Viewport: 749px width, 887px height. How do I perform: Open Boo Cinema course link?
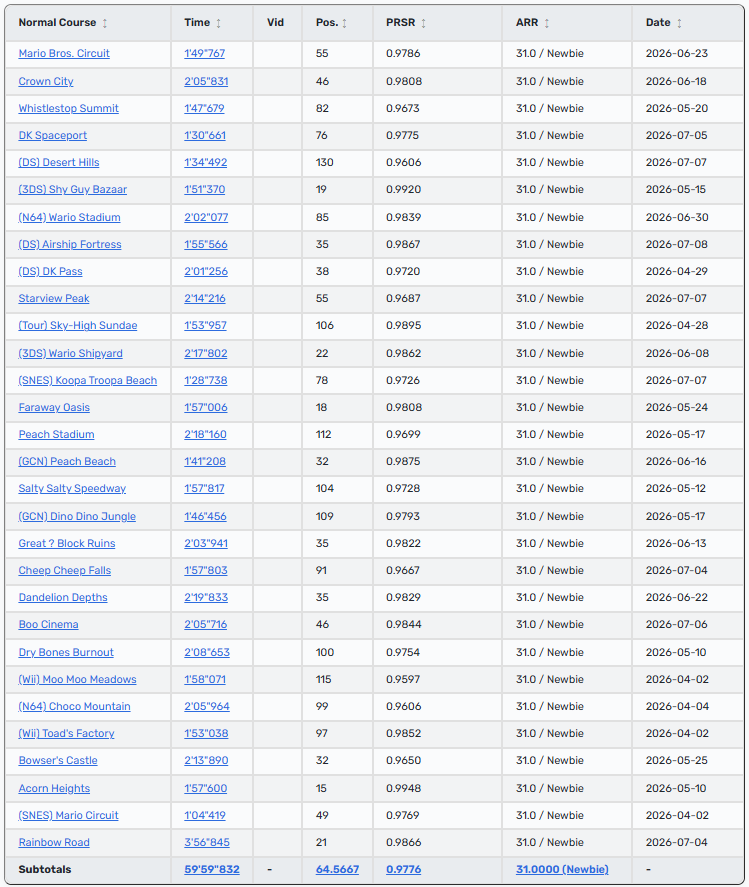pos(48,626)
